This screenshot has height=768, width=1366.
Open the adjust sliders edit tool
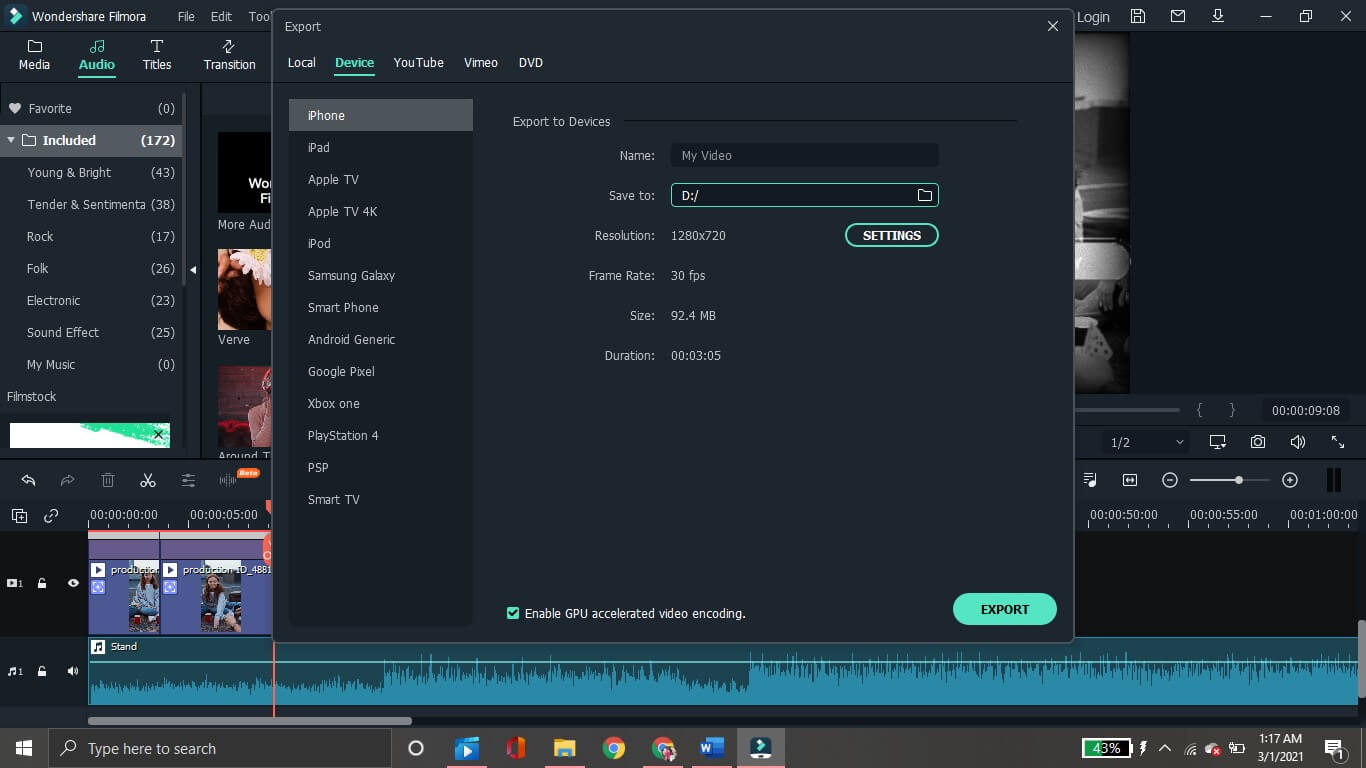coord(188,480)
